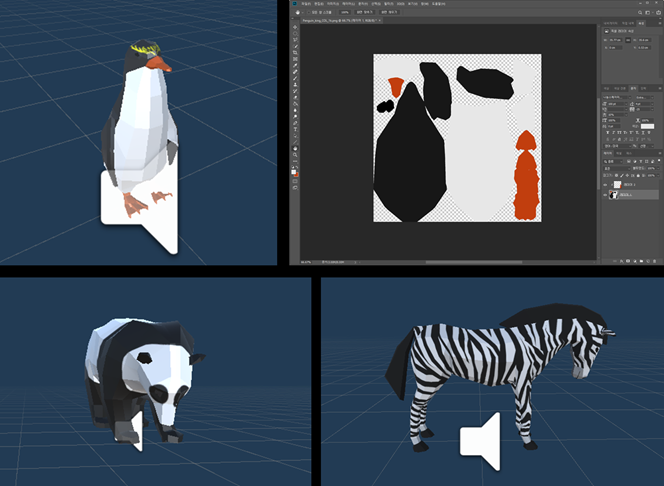Toggle the layer filtering on/off switch
The image size is (664, 486).
659,160
